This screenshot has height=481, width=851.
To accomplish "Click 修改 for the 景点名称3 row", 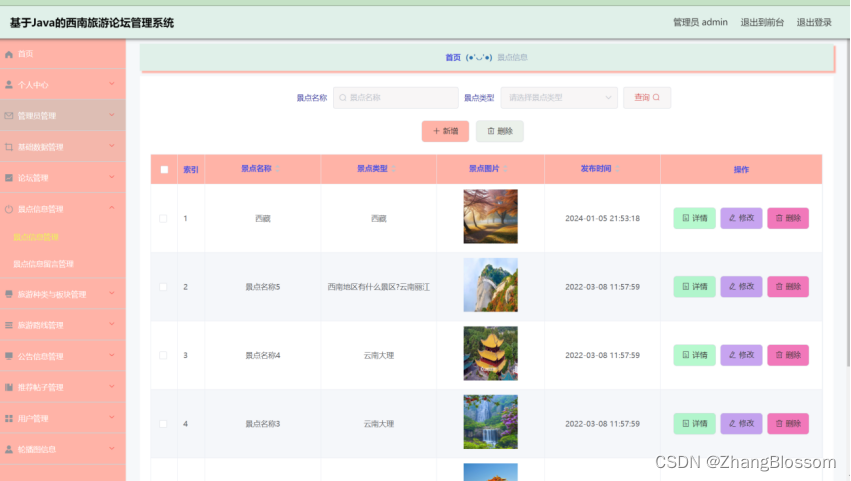I will pyautogui.click(x=741, y=423).
